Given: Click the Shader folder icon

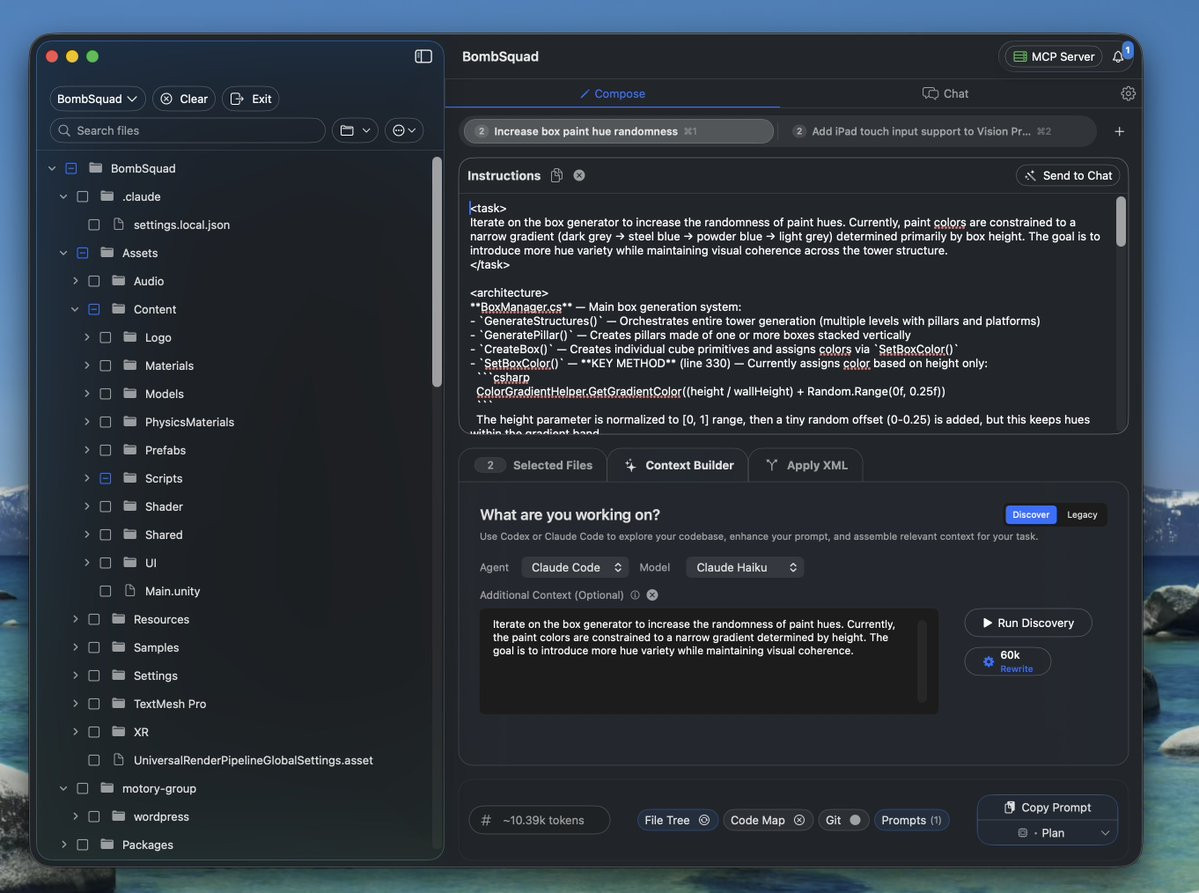Looking at the screenshot, I should (130, 506).
